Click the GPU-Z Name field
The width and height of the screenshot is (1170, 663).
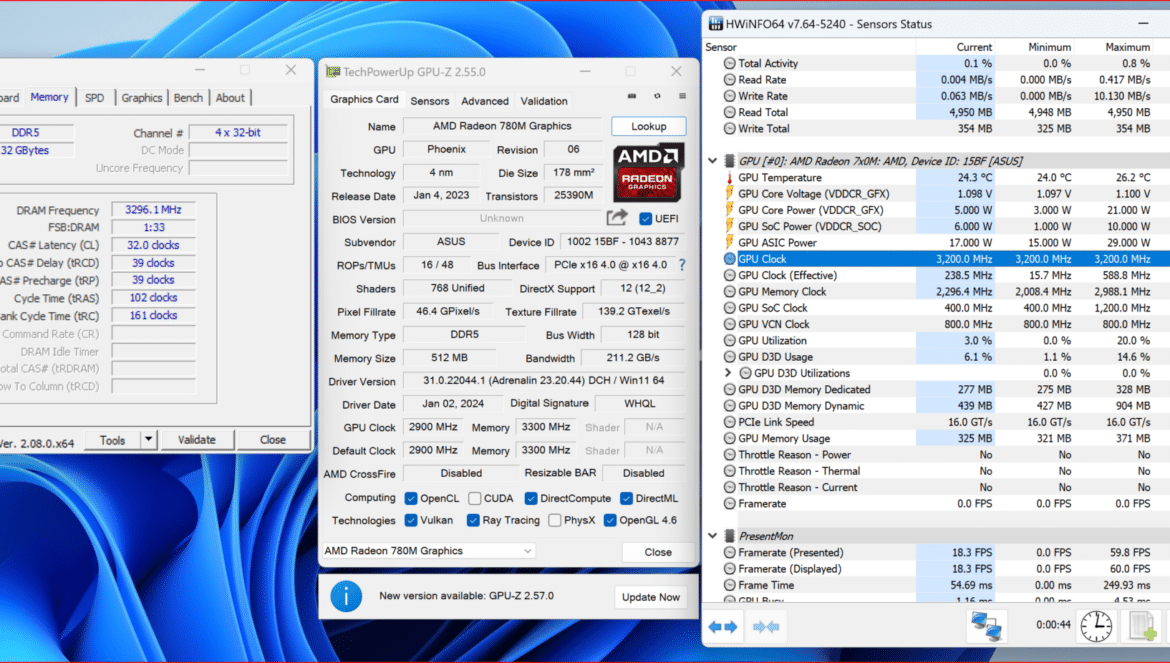(x=502, y=126)
